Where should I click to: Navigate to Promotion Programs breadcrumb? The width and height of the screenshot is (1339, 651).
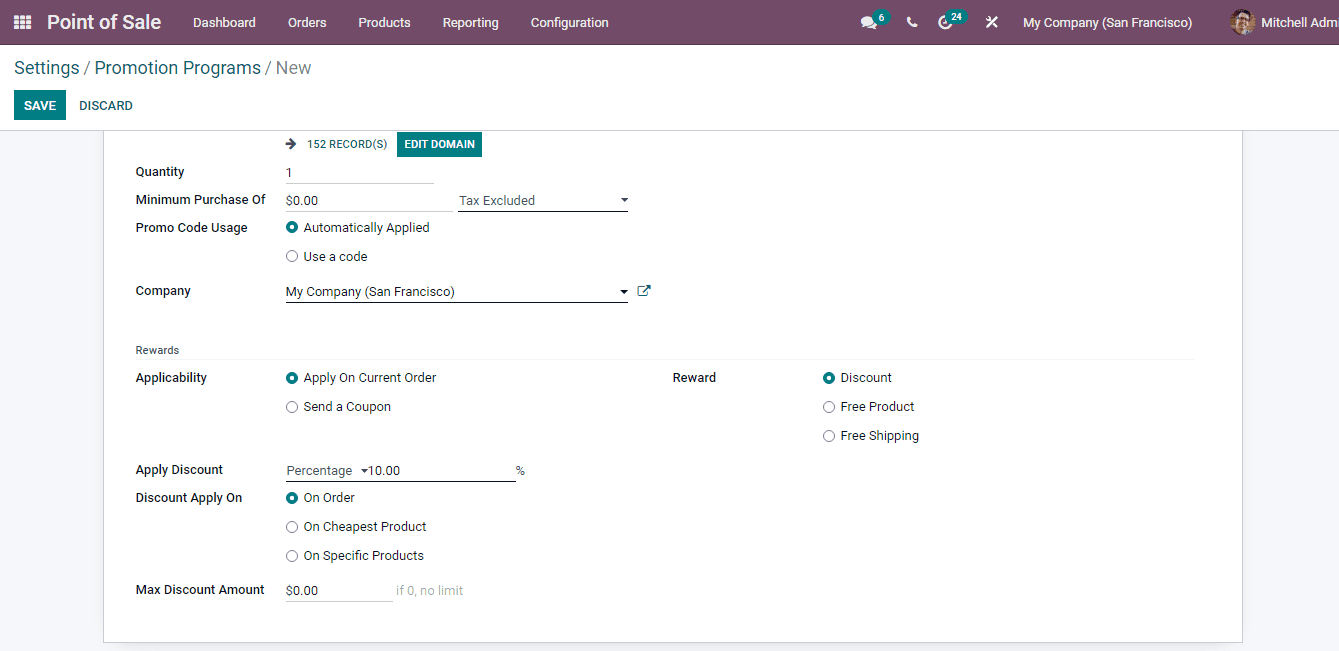pos(177,67)
